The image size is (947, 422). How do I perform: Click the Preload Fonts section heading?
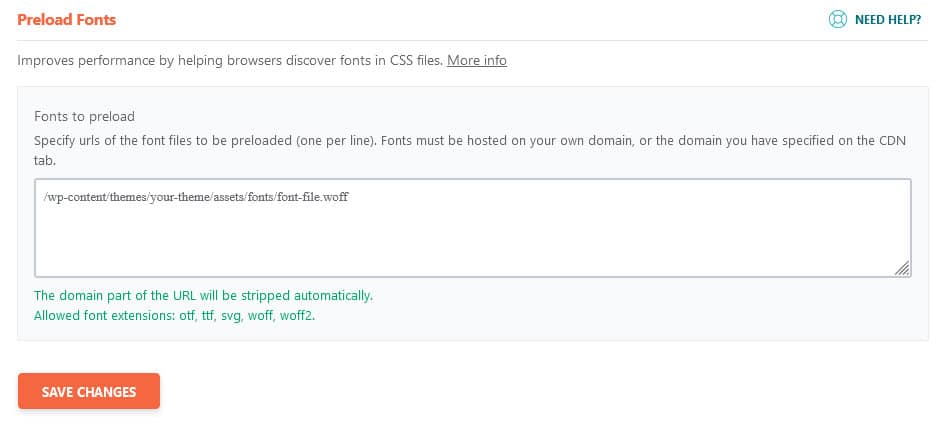pos(66,18)
